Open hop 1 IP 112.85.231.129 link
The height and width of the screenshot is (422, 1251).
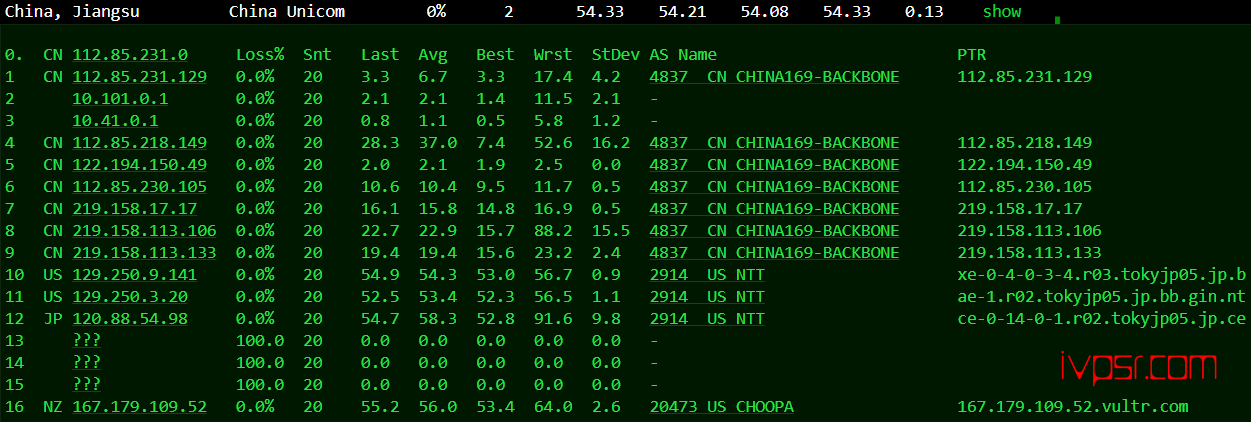pyautogui.click(x=140, y=76)
